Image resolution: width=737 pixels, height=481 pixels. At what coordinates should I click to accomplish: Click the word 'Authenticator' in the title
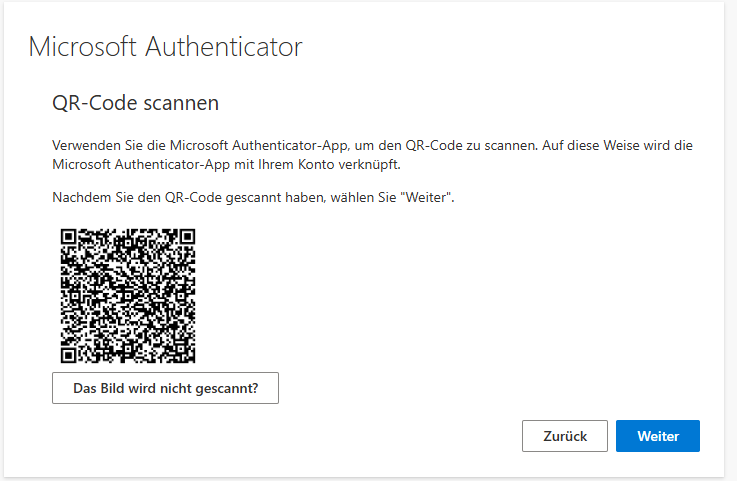point(224,47)
